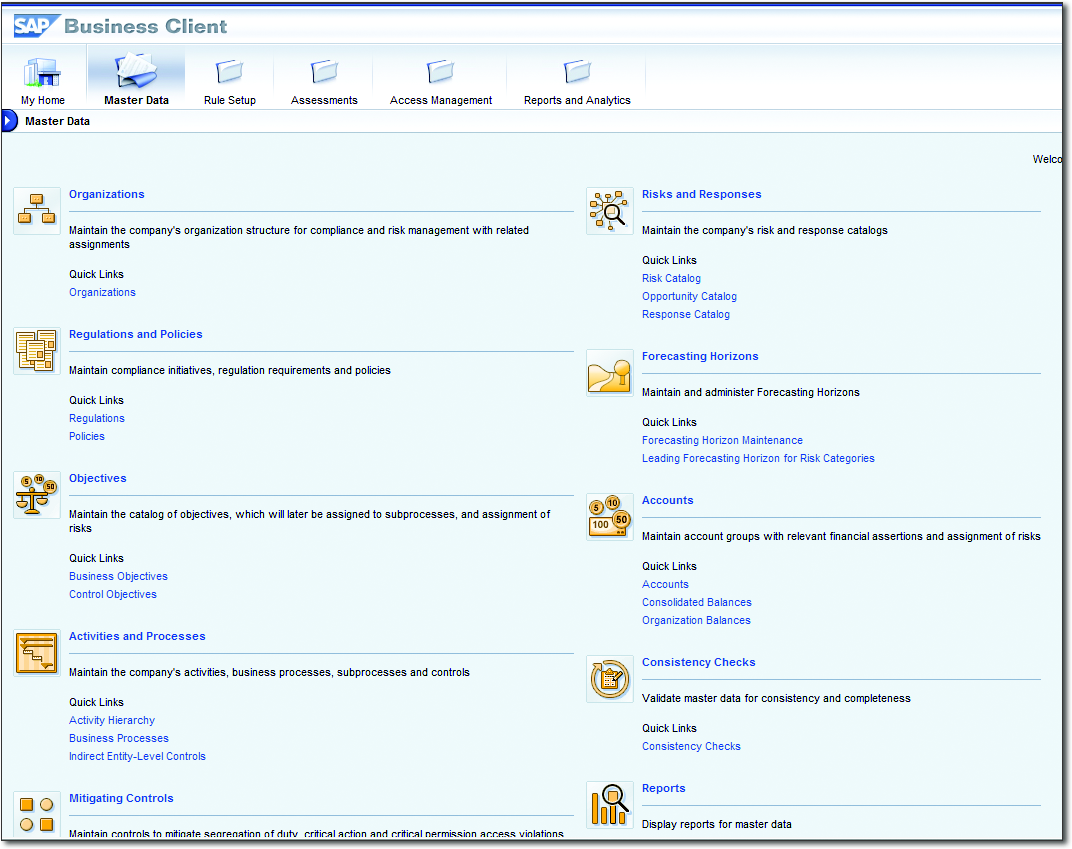Open Forecasting Horizon Maintenance link
This screenshot has width=1072, height=849.
click(x=722, y=441)
